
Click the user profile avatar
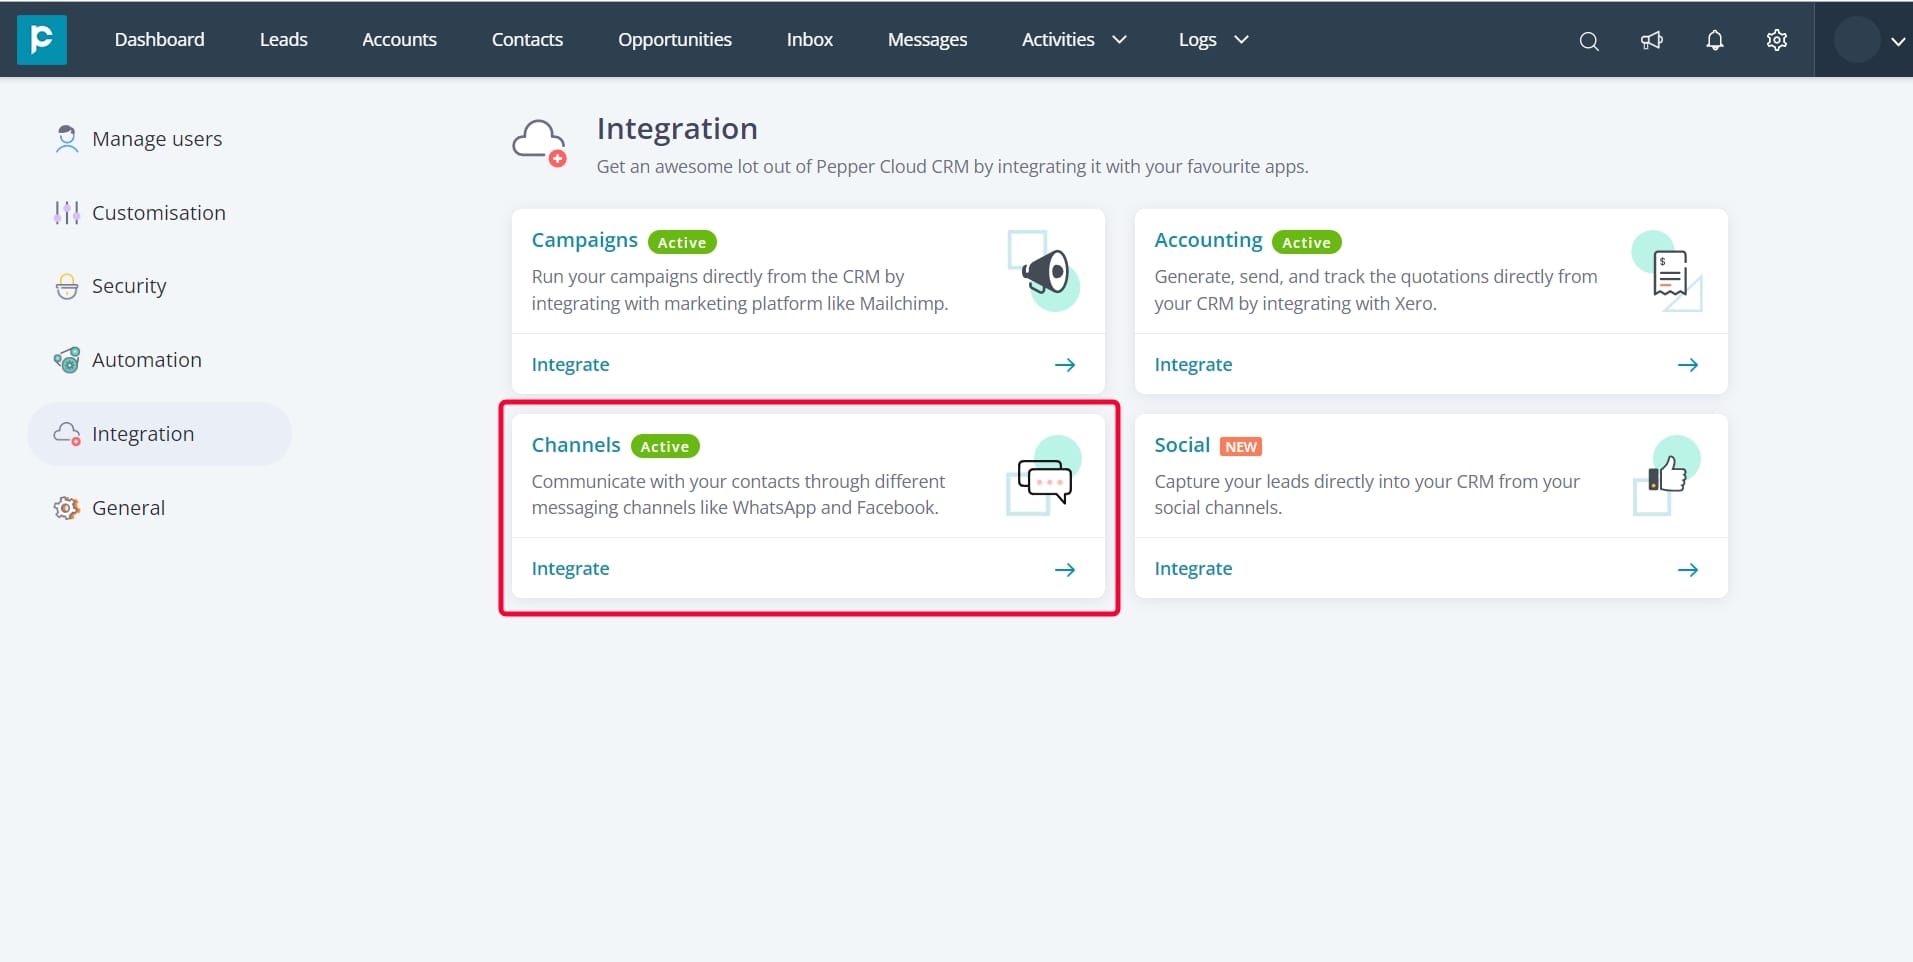(1857, 40)
